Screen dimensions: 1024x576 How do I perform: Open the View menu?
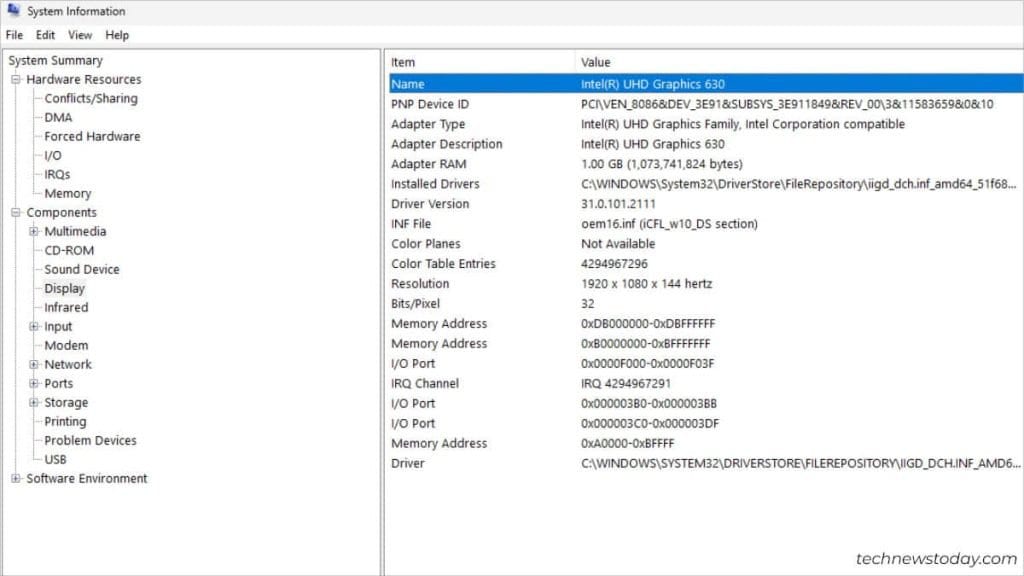click(x=79, y=34)
